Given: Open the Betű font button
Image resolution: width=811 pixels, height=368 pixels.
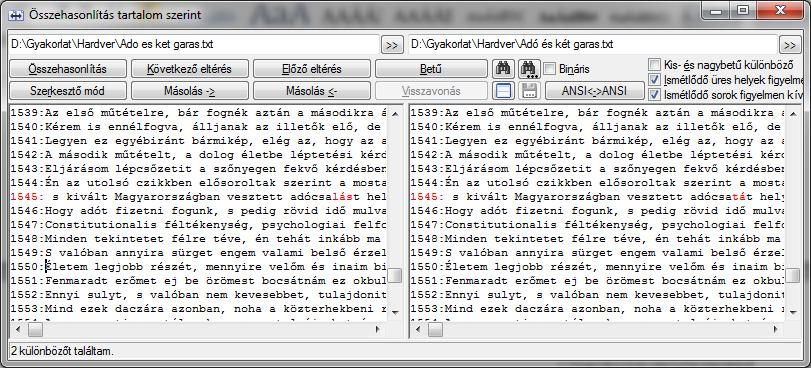Looking at the screenshot, I should point(431,68).
